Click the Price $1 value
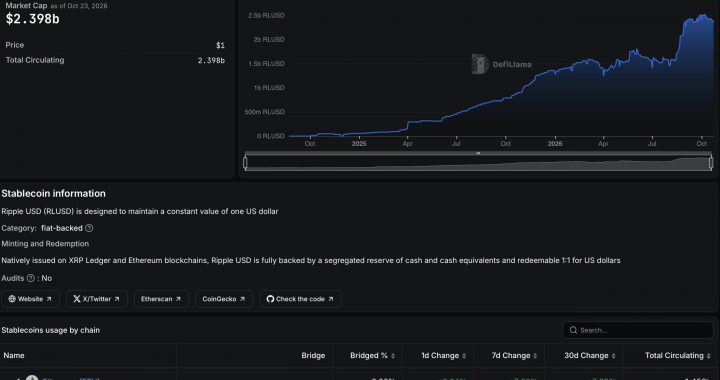Viewport: 720px width, 380px height. pyautogui.click(x=220, y=45)
